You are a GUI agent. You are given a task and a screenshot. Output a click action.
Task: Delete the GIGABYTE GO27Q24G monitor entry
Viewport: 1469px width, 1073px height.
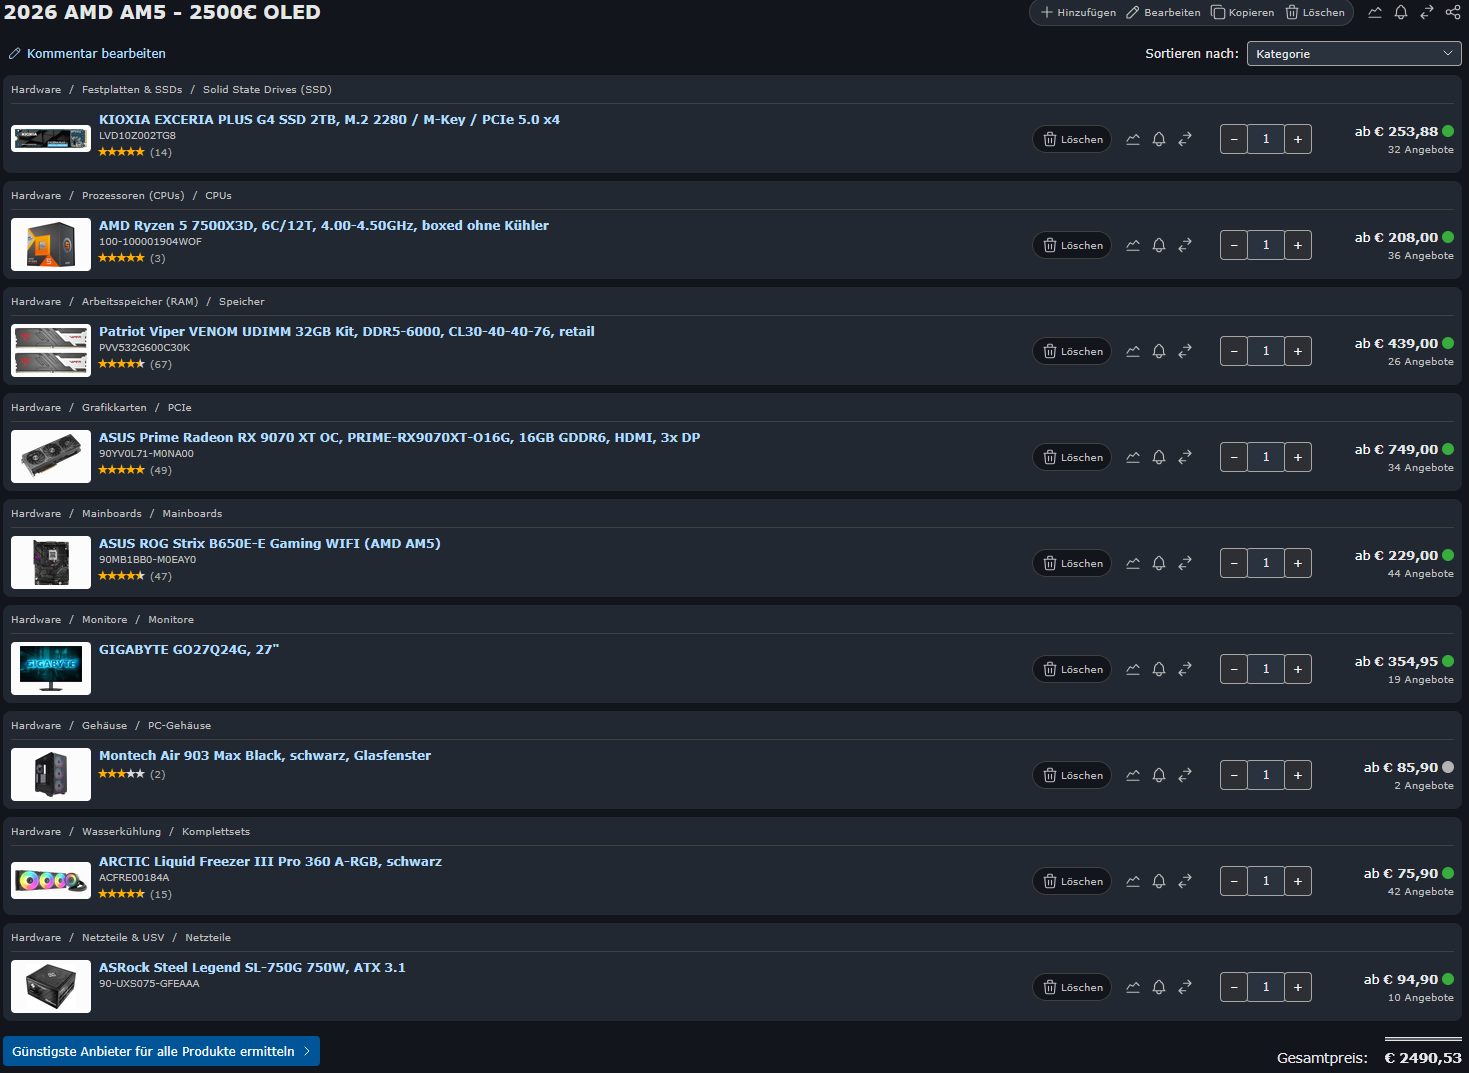coord(1072,669)
